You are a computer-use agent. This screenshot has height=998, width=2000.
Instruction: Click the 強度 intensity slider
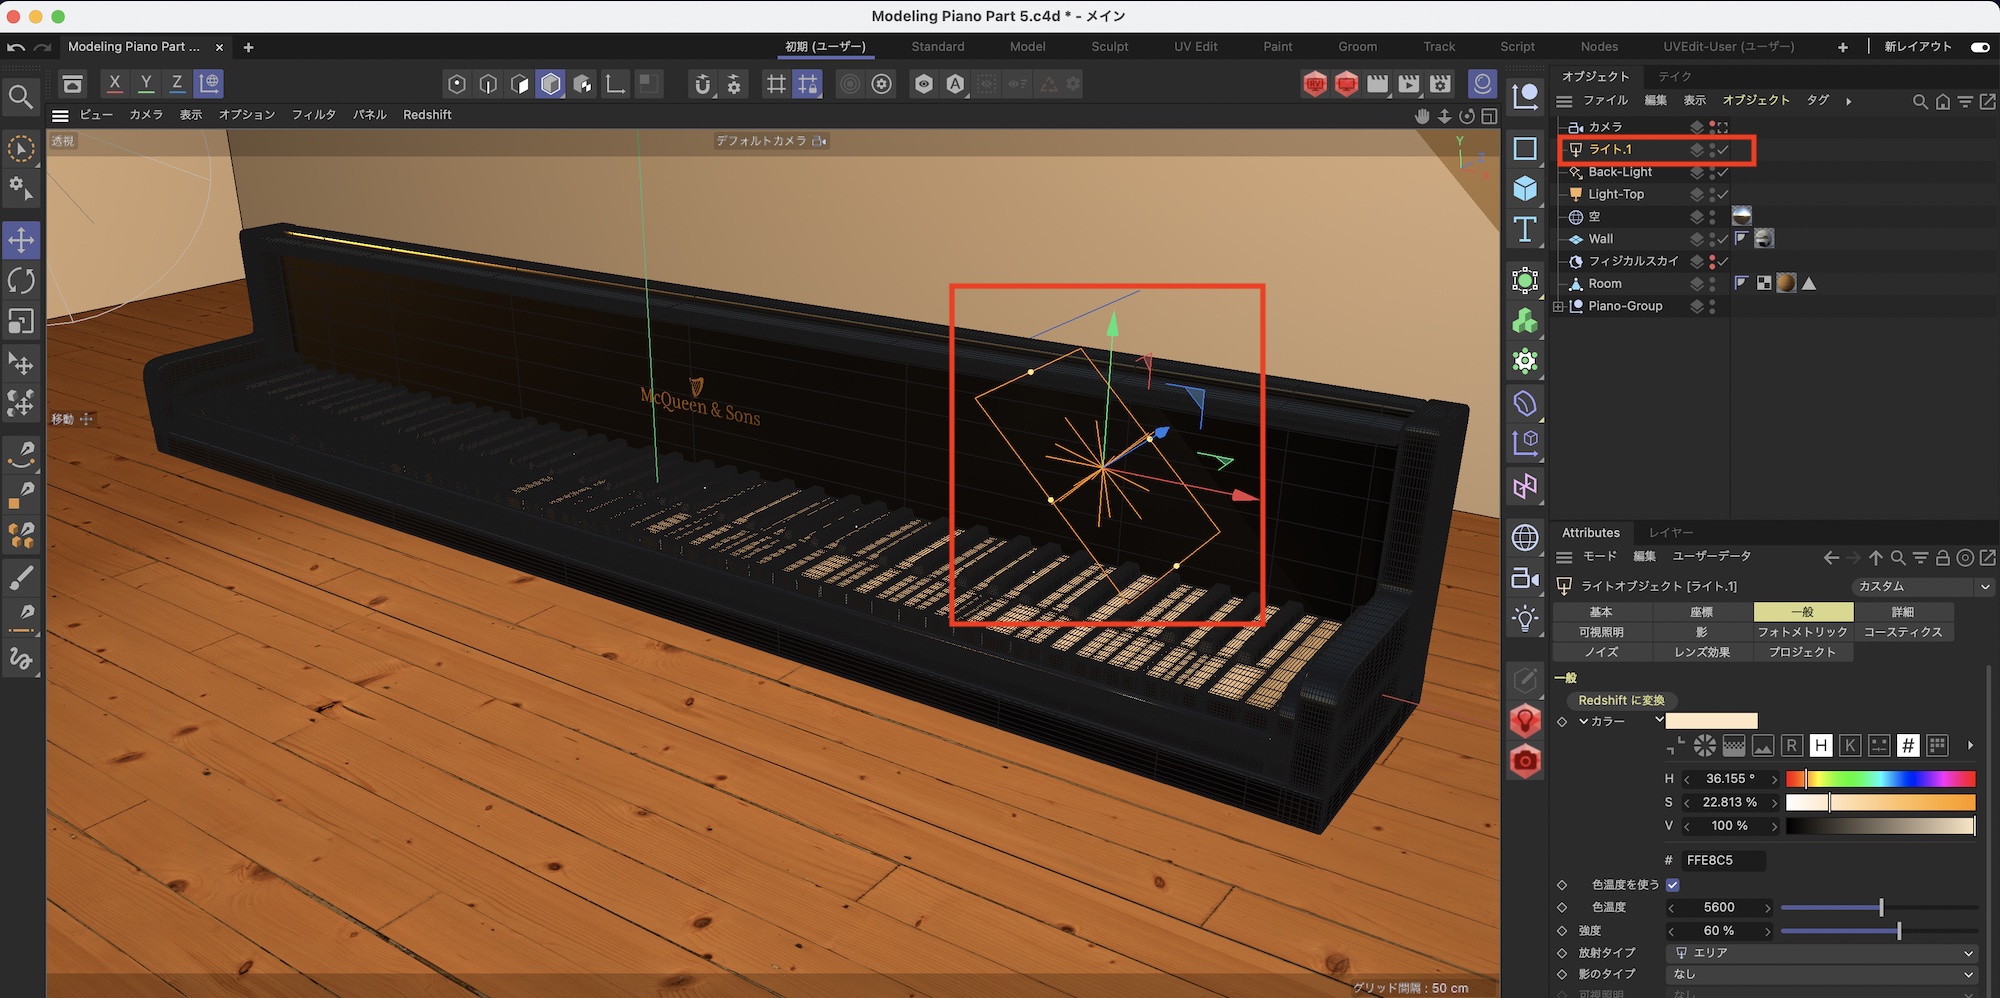(1878, 931)
